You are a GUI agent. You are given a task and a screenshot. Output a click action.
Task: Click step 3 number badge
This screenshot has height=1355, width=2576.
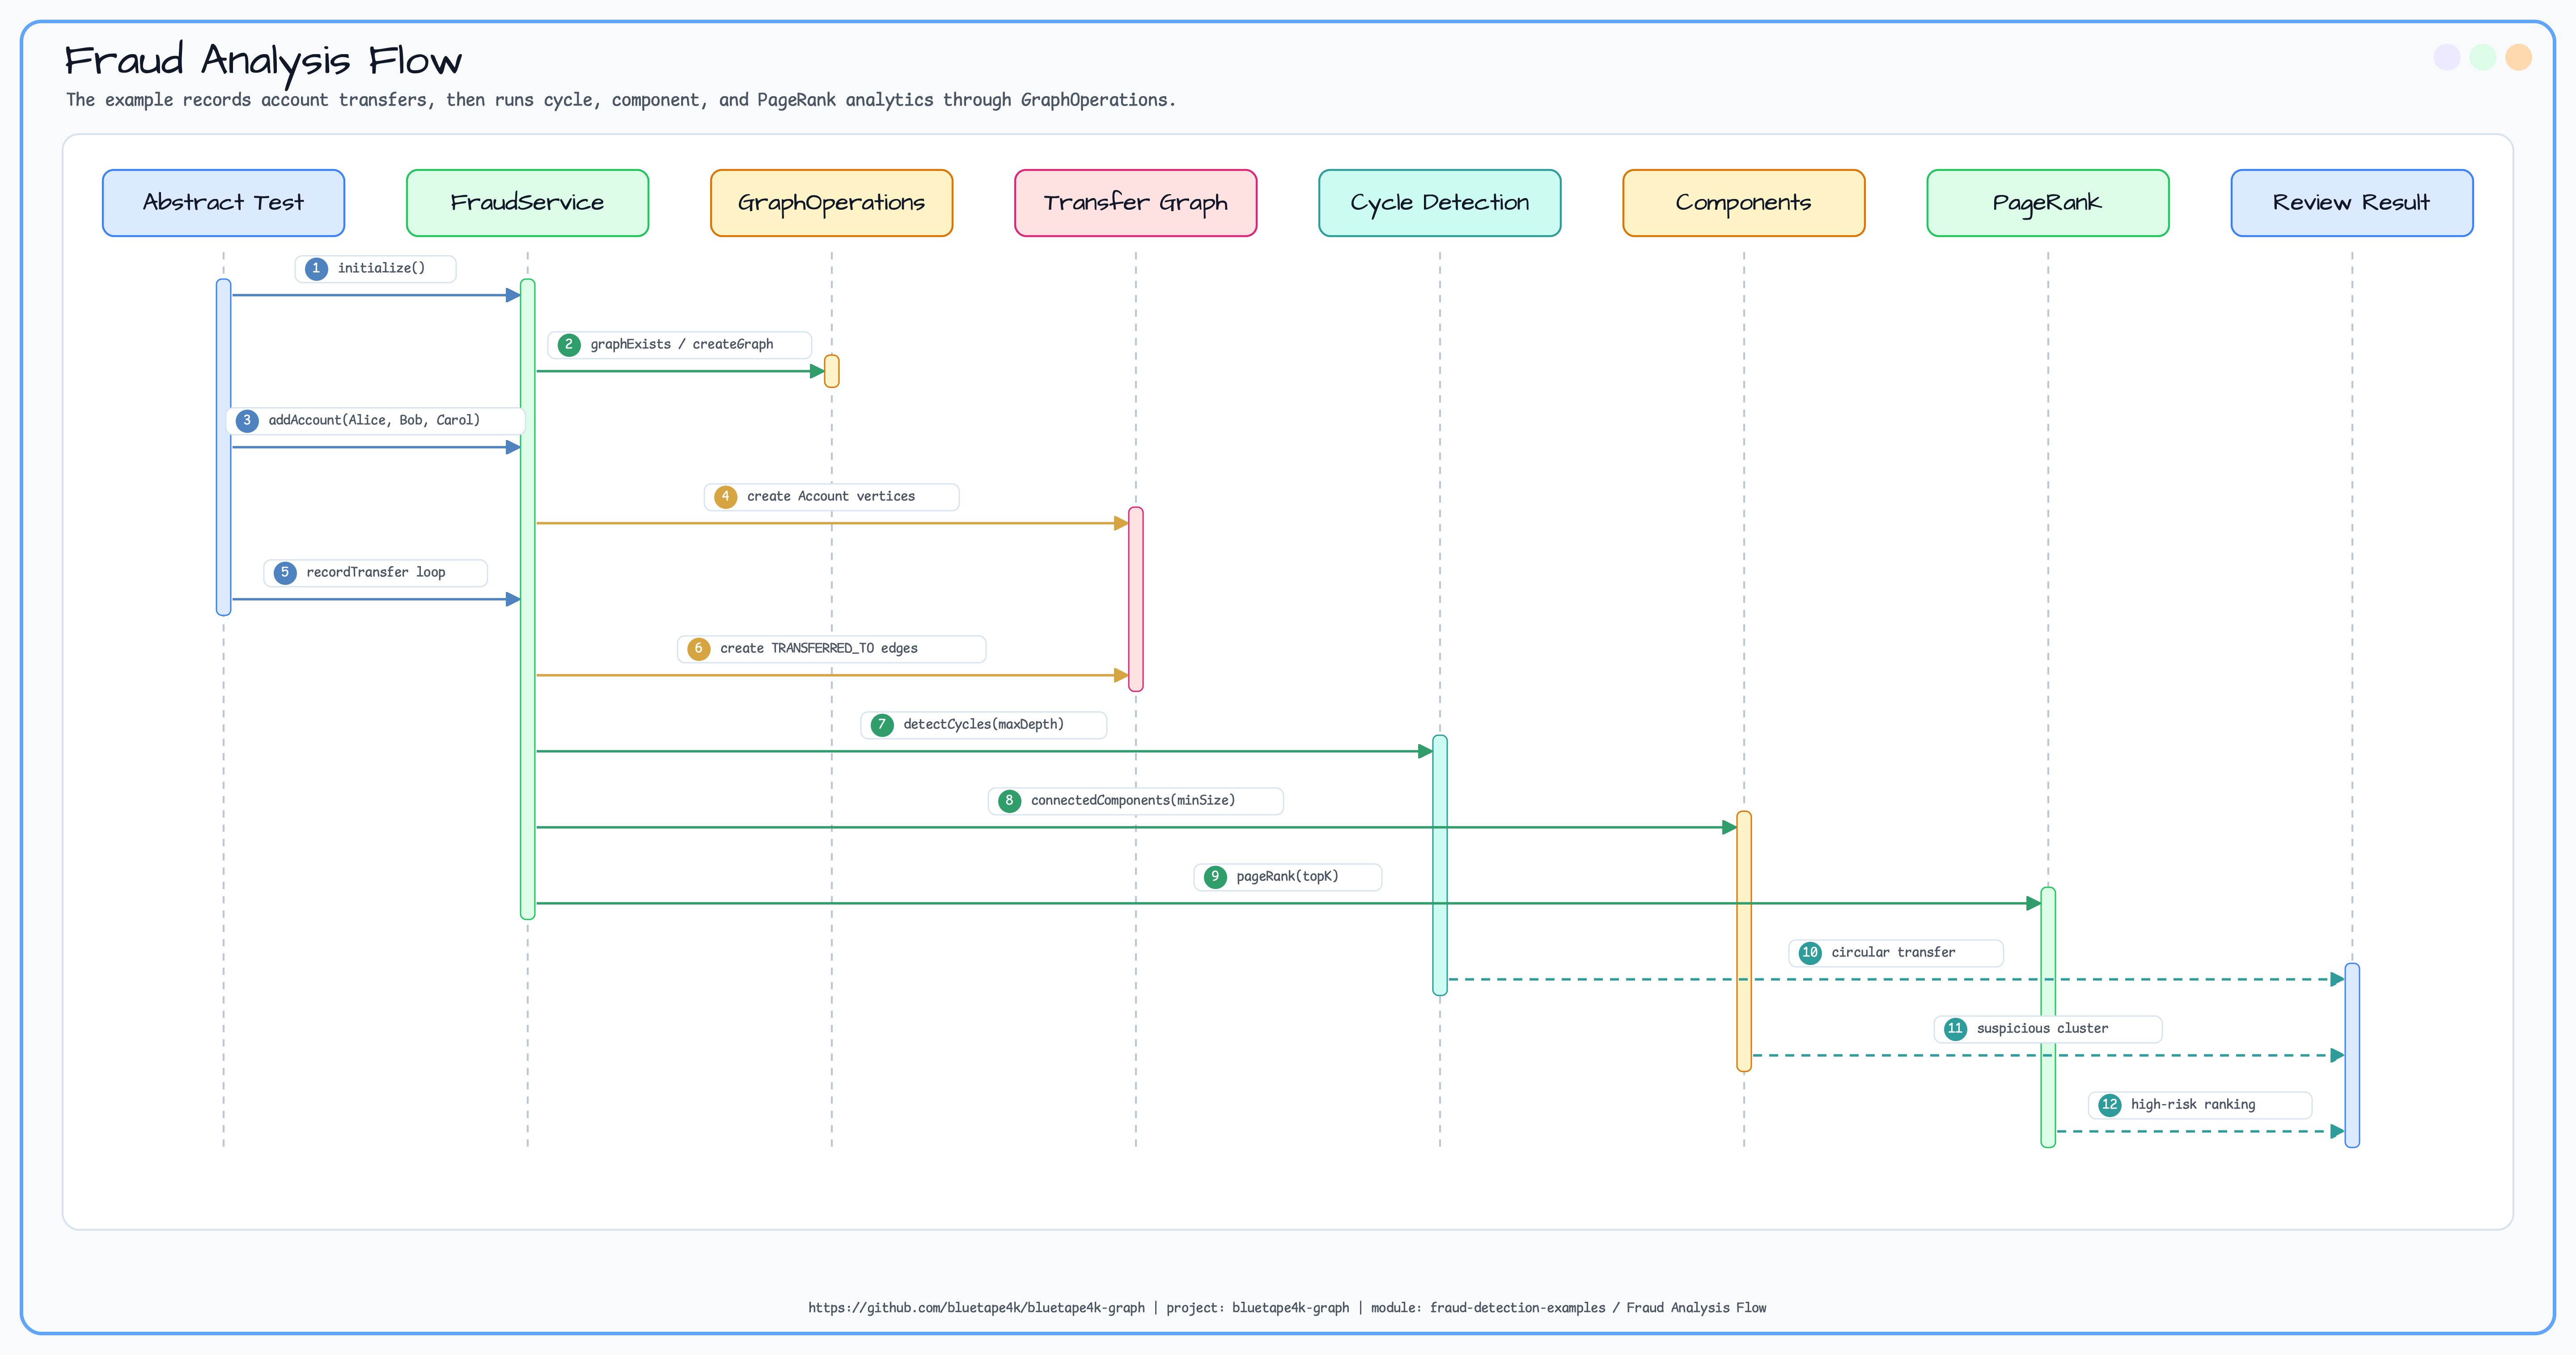tap(247, 421)
